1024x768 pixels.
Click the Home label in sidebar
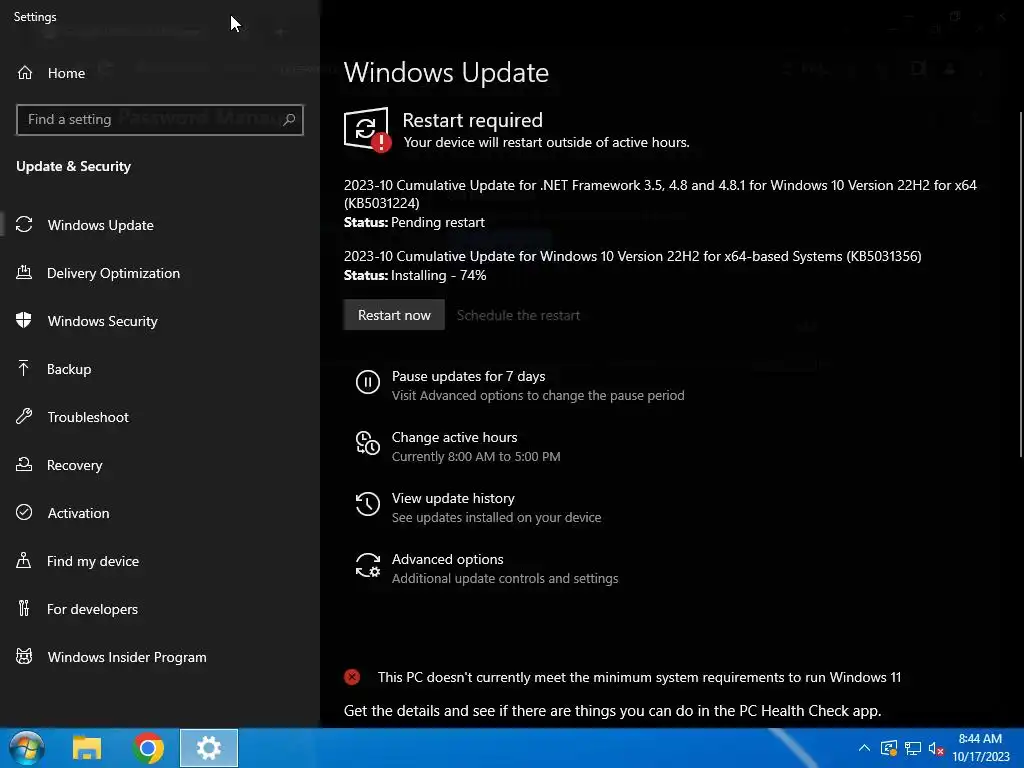coord(66,73)
